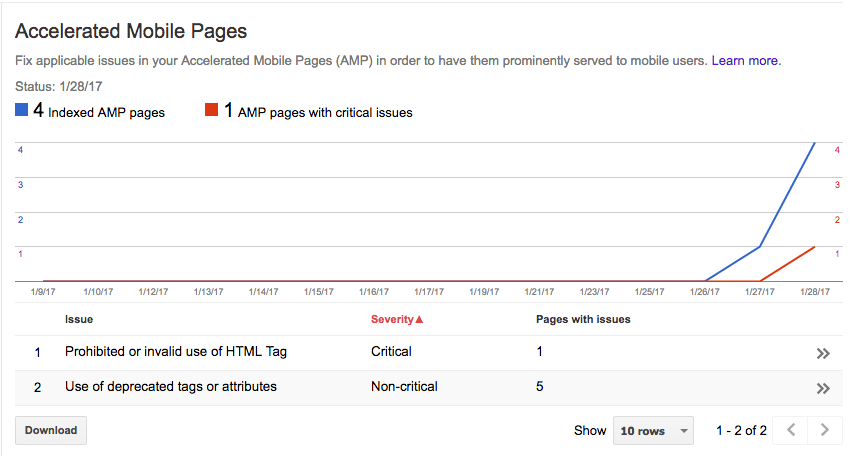Click the 1/9/17 date label on chart
The image size is (858, 471).
[x=43, y=292]
